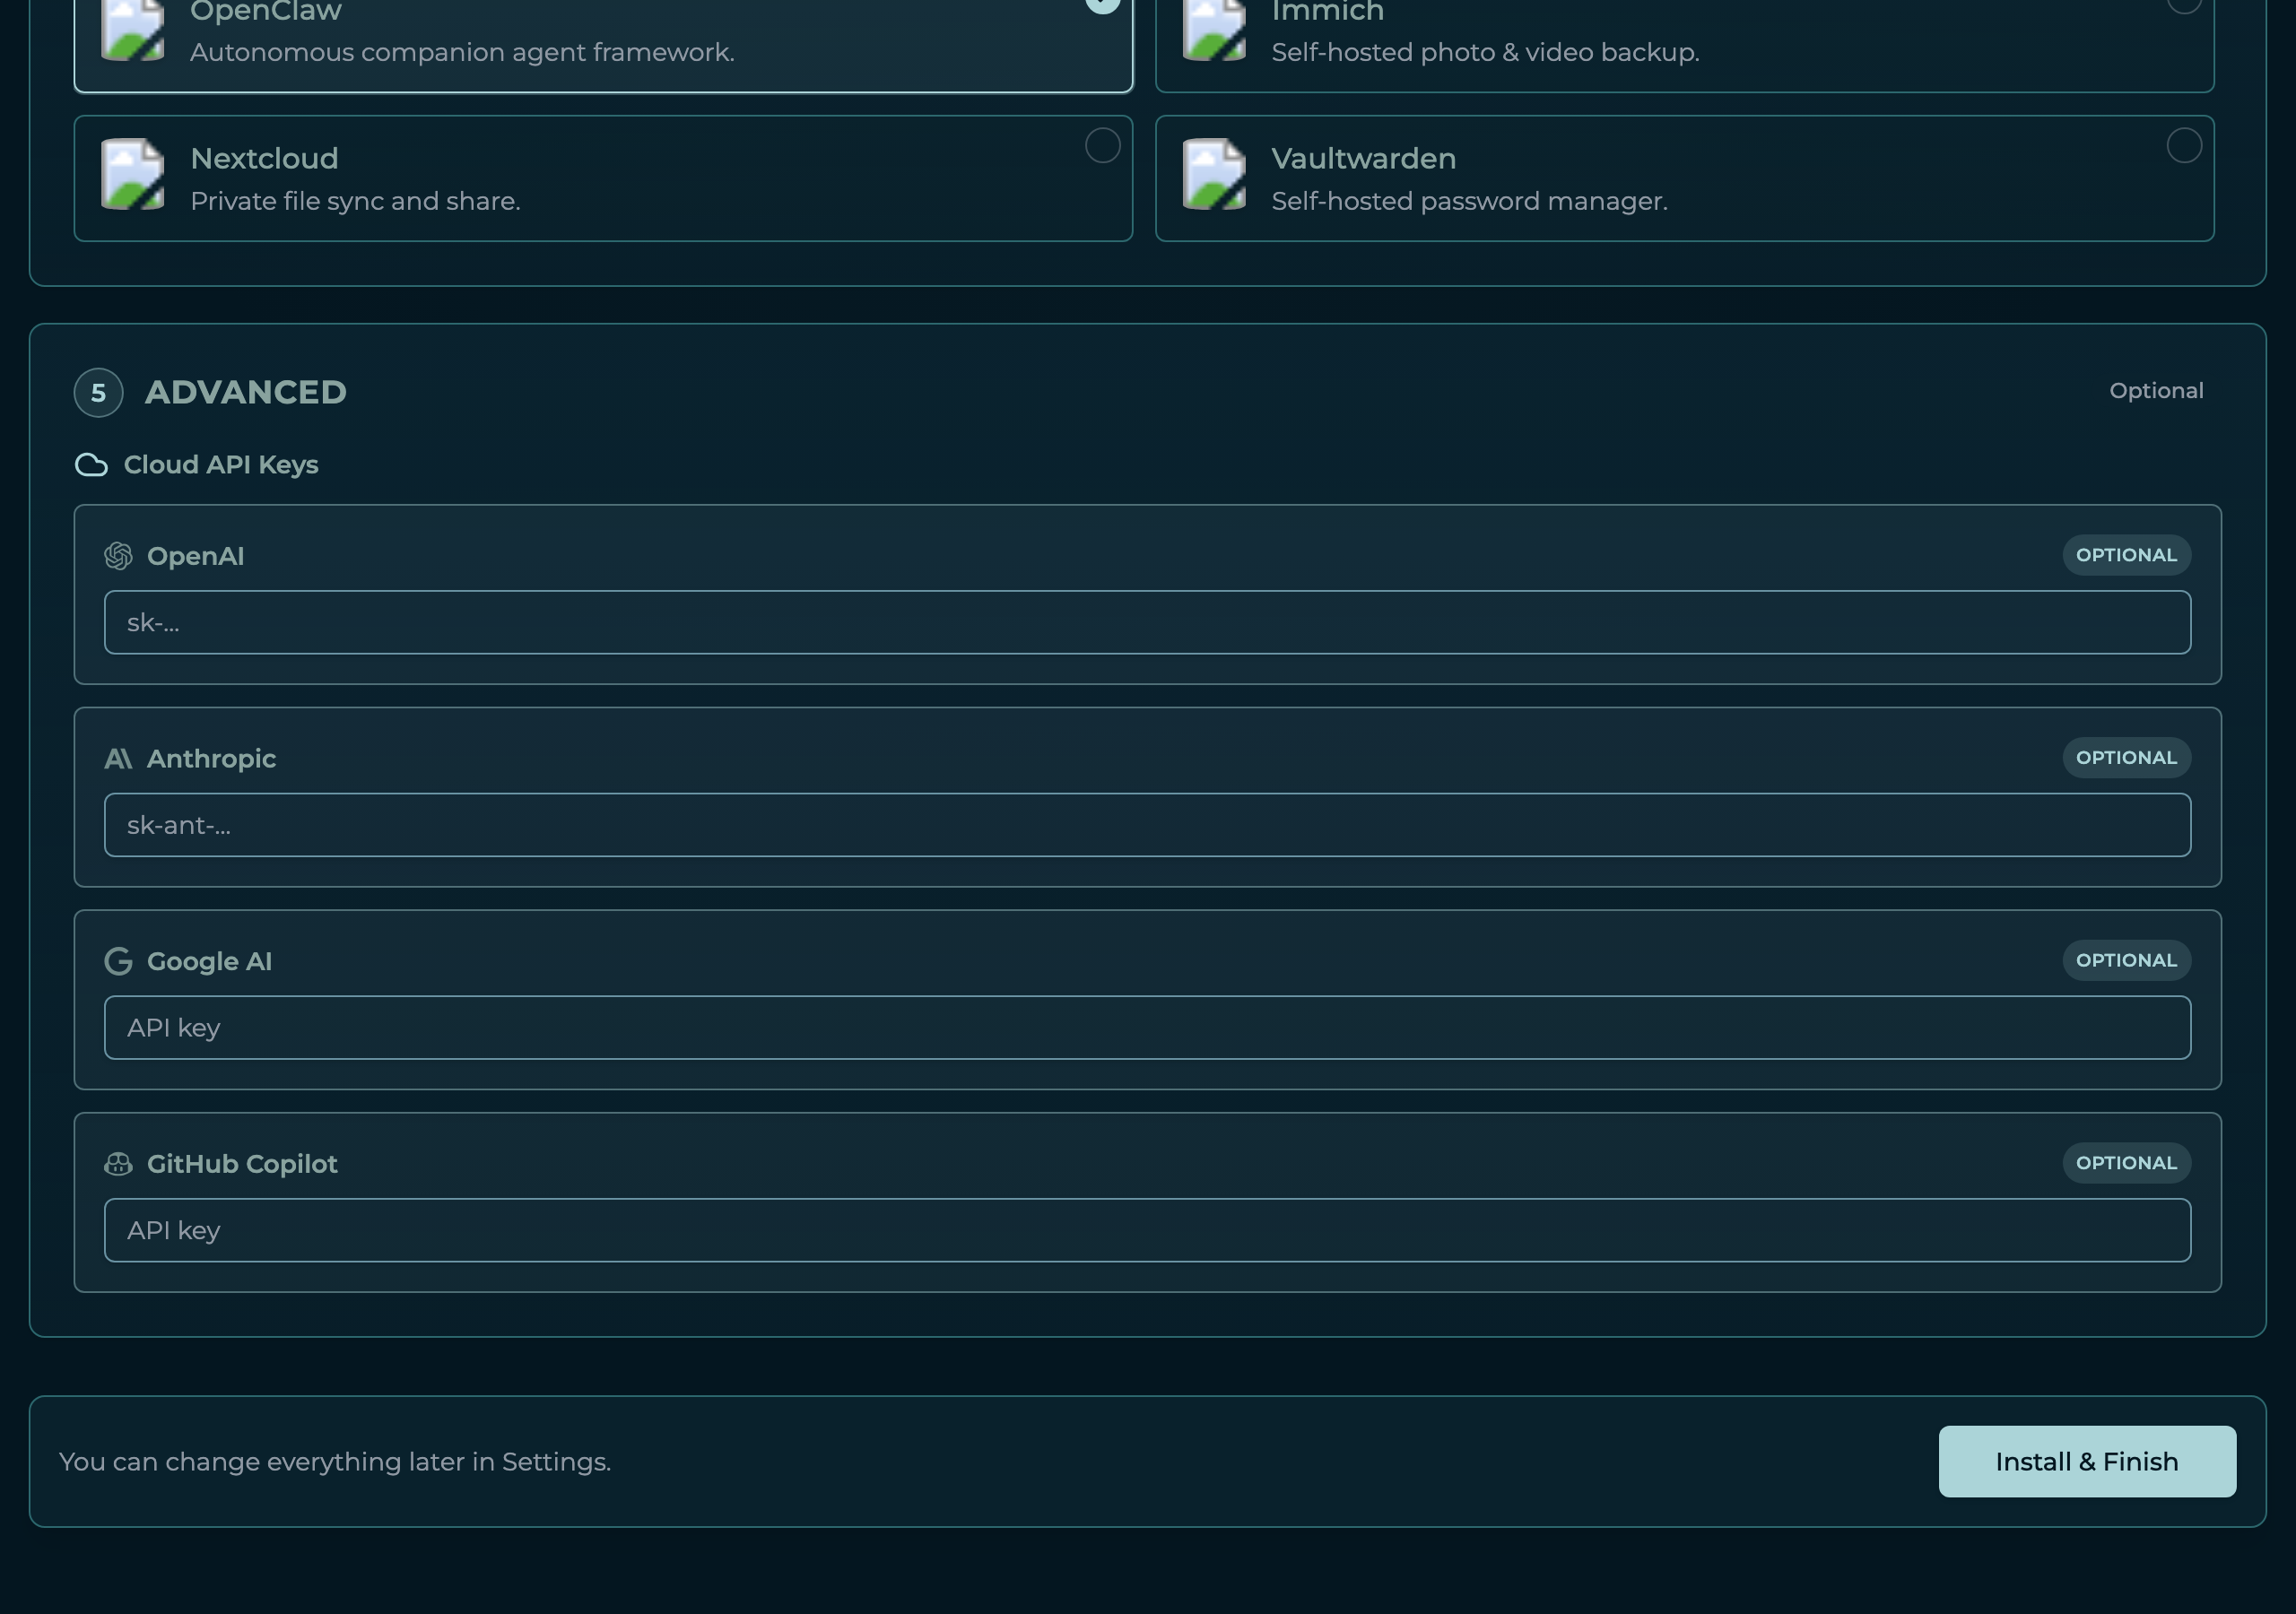Click the Optional label in Advanced header

point(2156,391)
